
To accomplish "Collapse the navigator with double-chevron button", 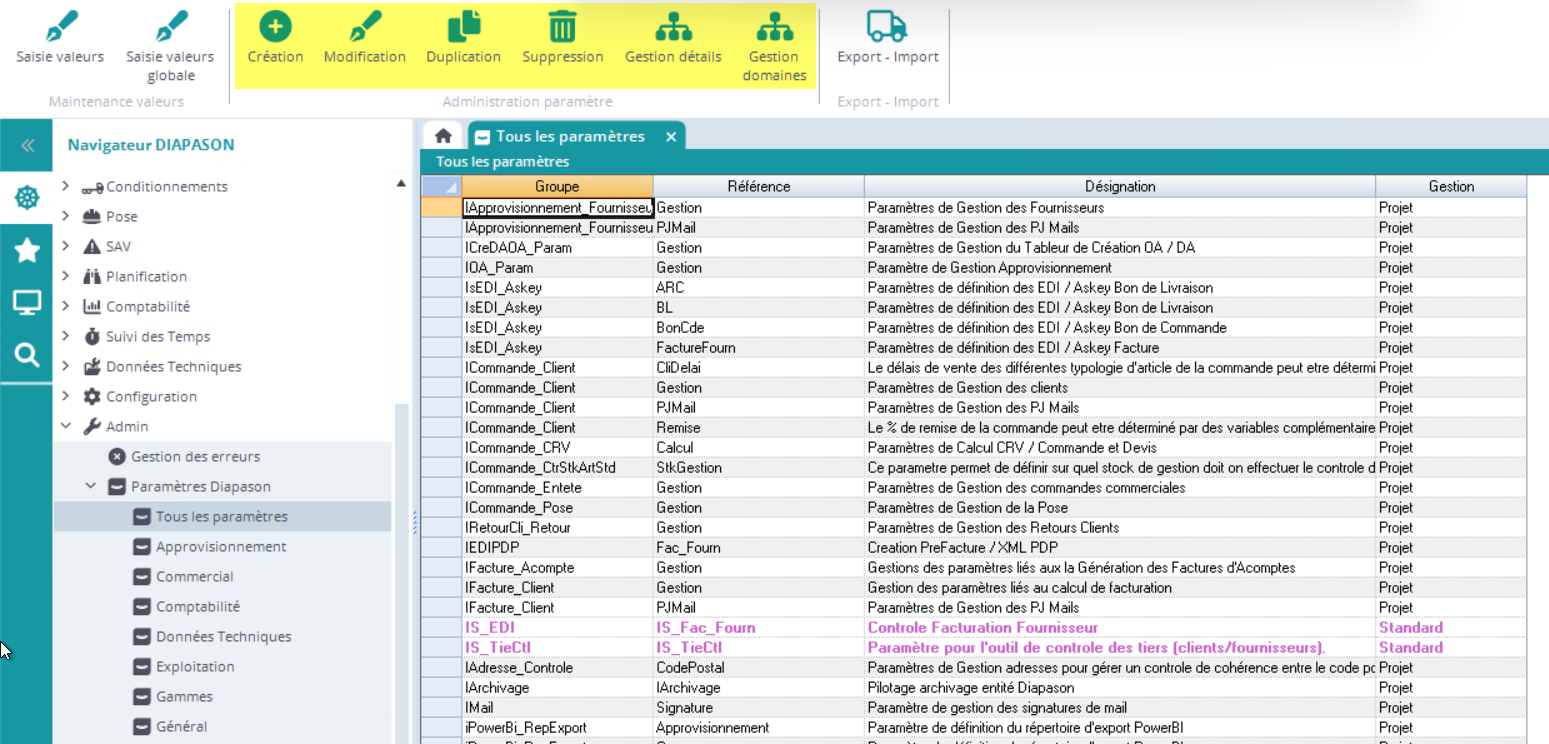I will click(x=27, y=146).
